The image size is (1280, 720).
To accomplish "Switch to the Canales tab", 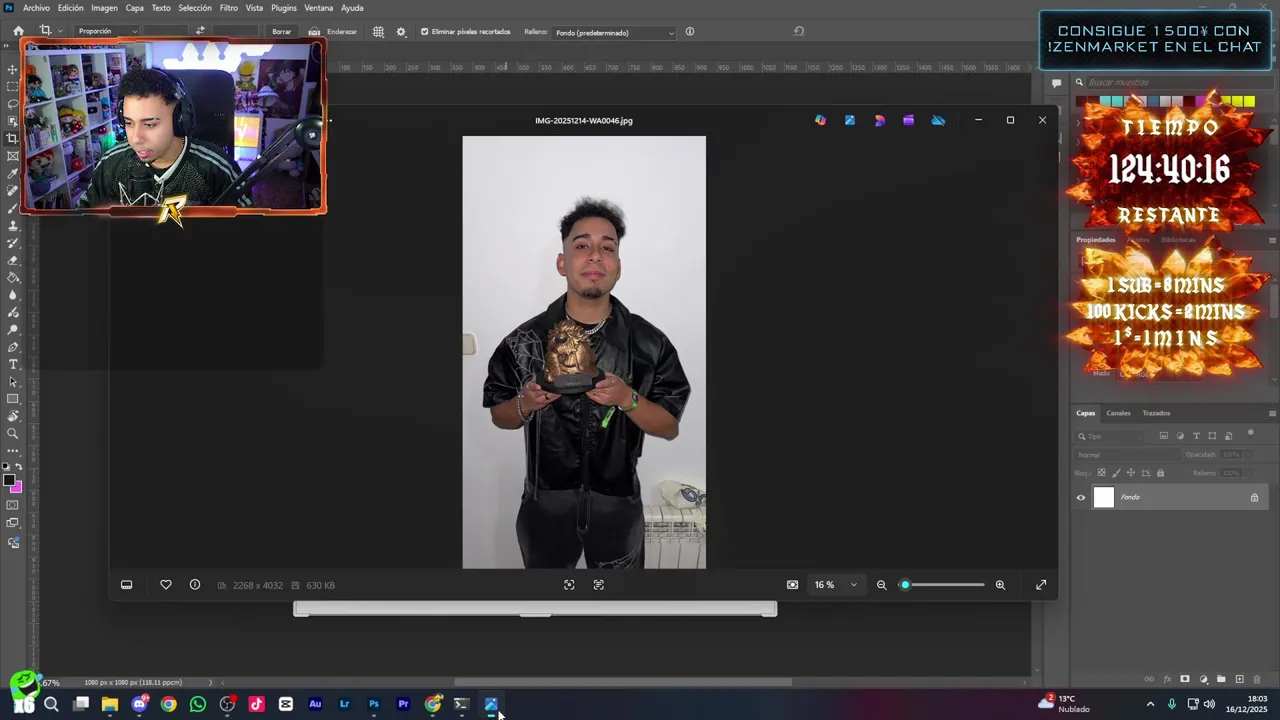I will click(1118, 413).
